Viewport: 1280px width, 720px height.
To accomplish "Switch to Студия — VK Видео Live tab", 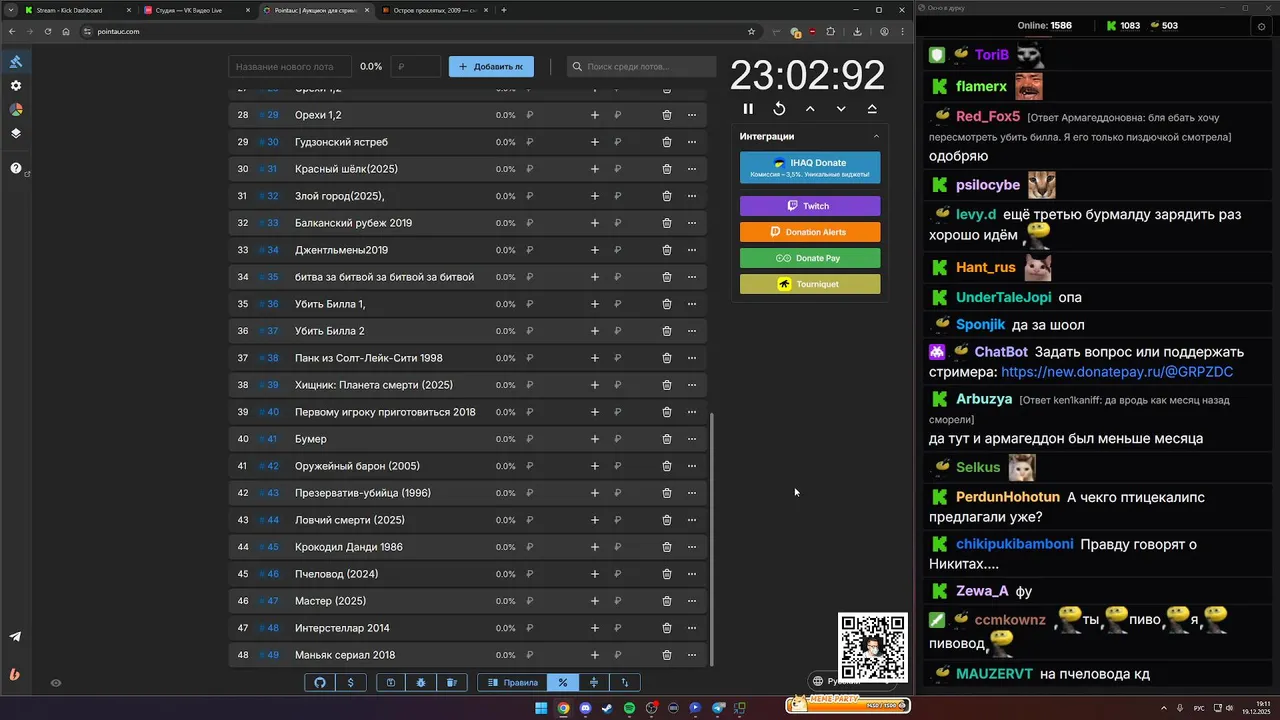I will [195, 10].
